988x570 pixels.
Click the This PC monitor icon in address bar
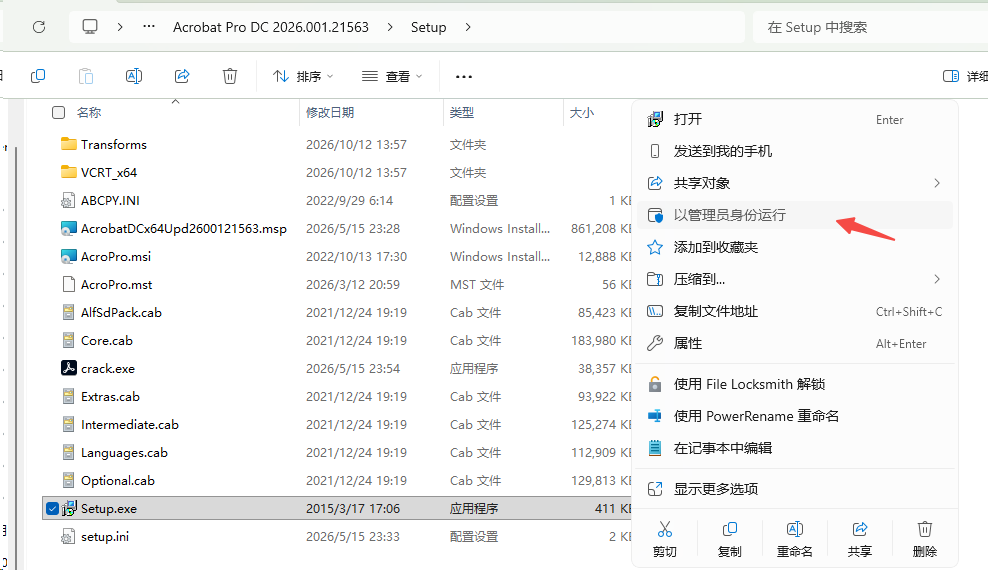tap(90, 26)
